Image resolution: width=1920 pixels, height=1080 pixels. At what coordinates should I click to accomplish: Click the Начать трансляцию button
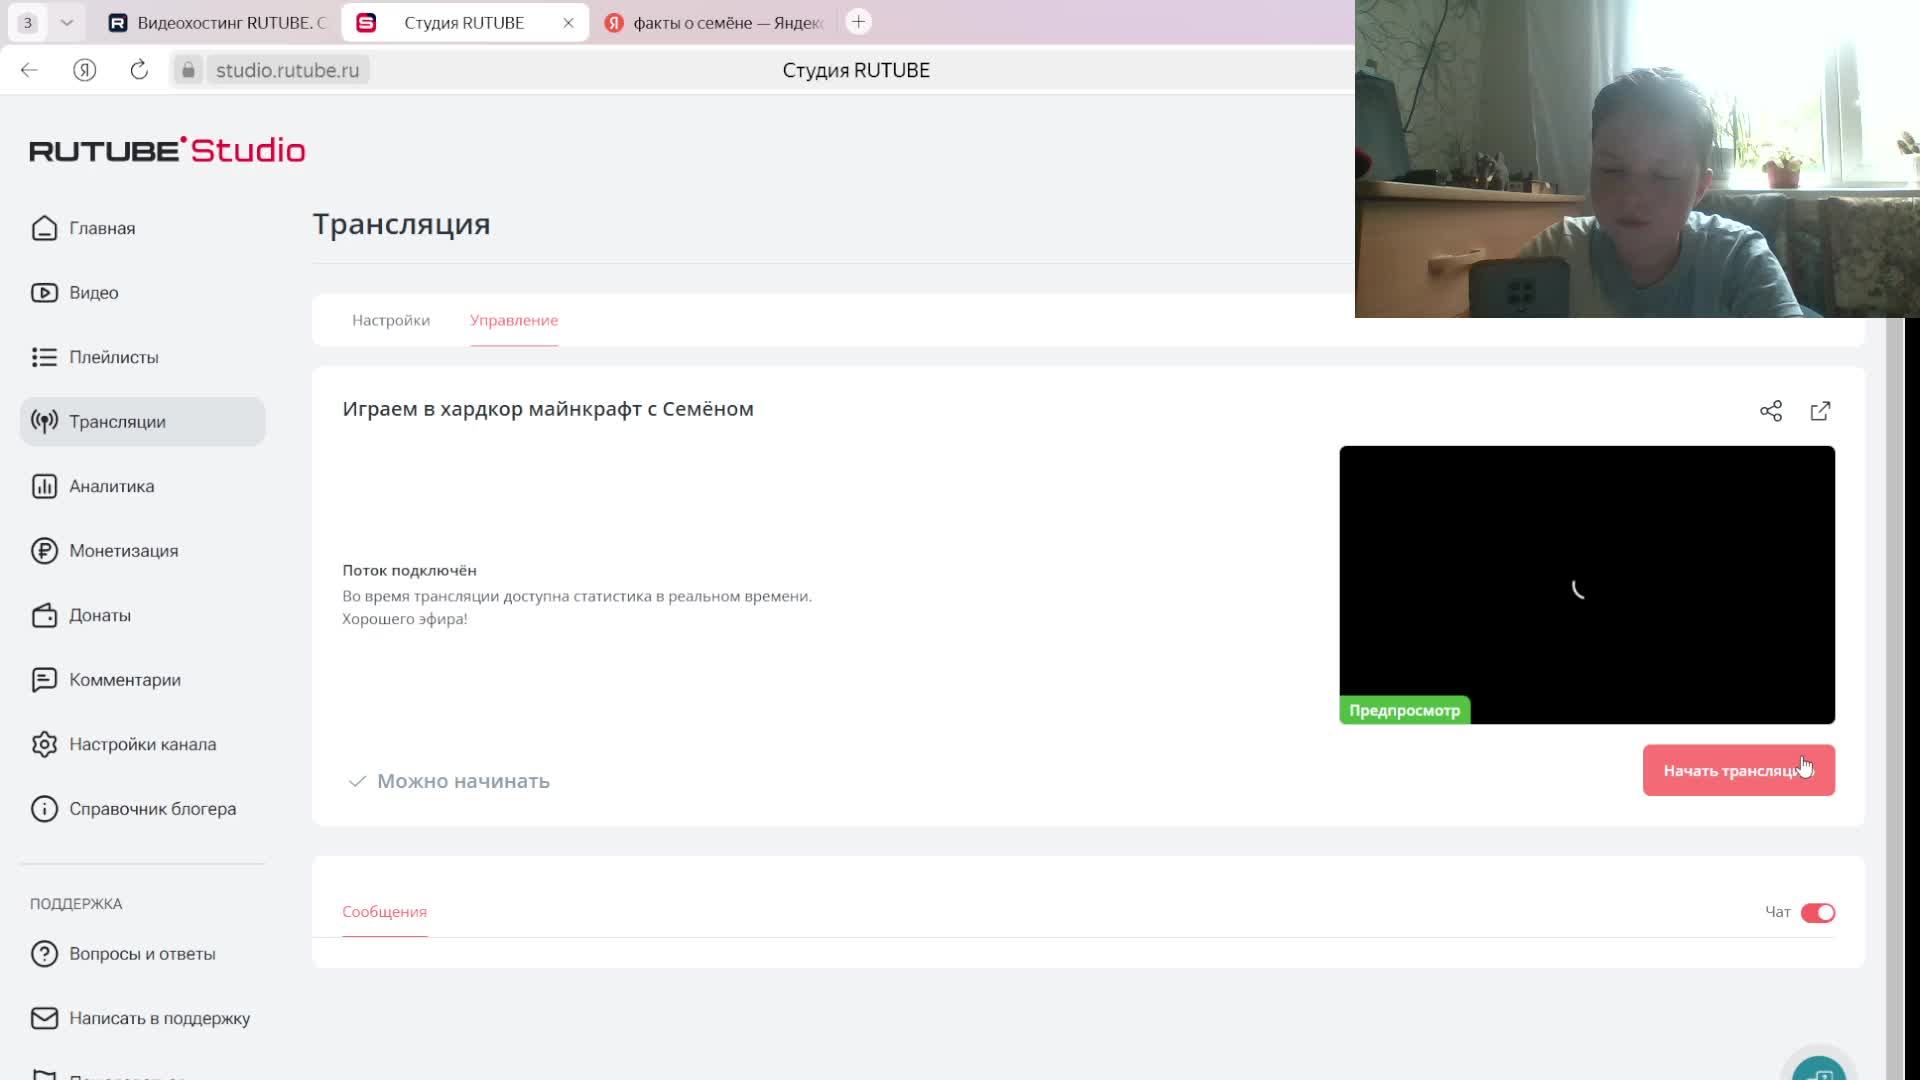(1738, 770)
